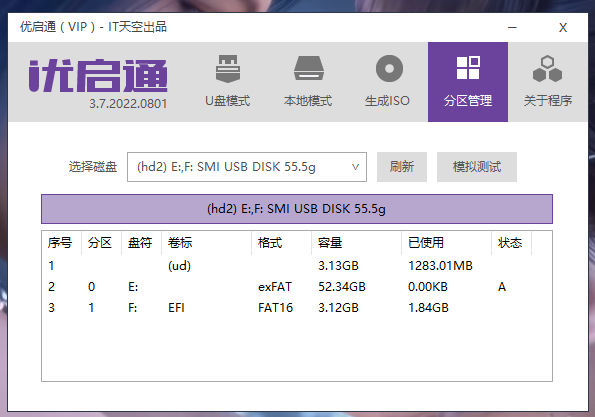Image resolution: width=595 pixels, height=417 pixels.
Task: Open 关于程序 hexagon icon
Action: click(x=547, y=69)
